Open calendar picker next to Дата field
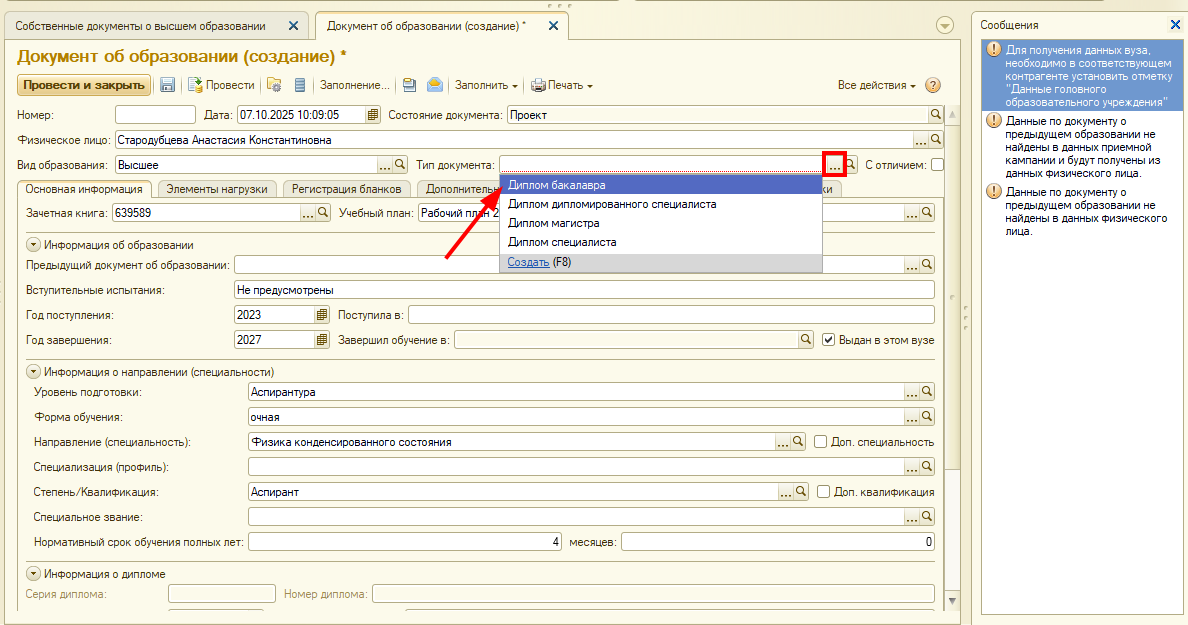This screenshot has width=1188, height=625. 373,115
